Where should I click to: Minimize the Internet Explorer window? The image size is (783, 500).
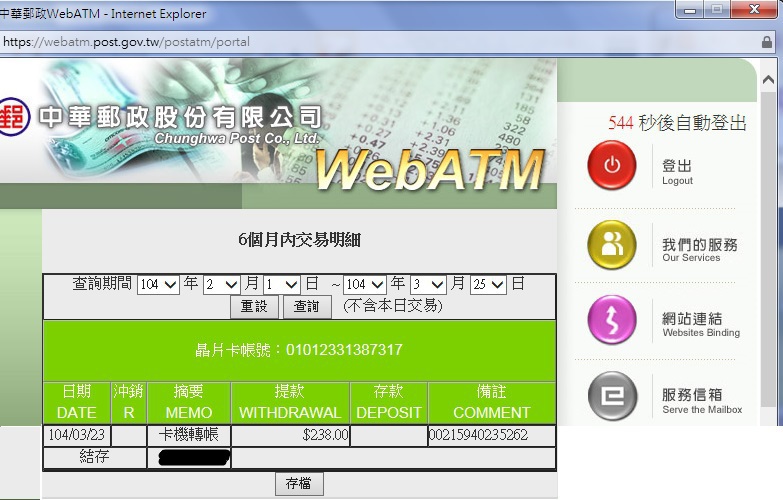click(x=690, y=9)
